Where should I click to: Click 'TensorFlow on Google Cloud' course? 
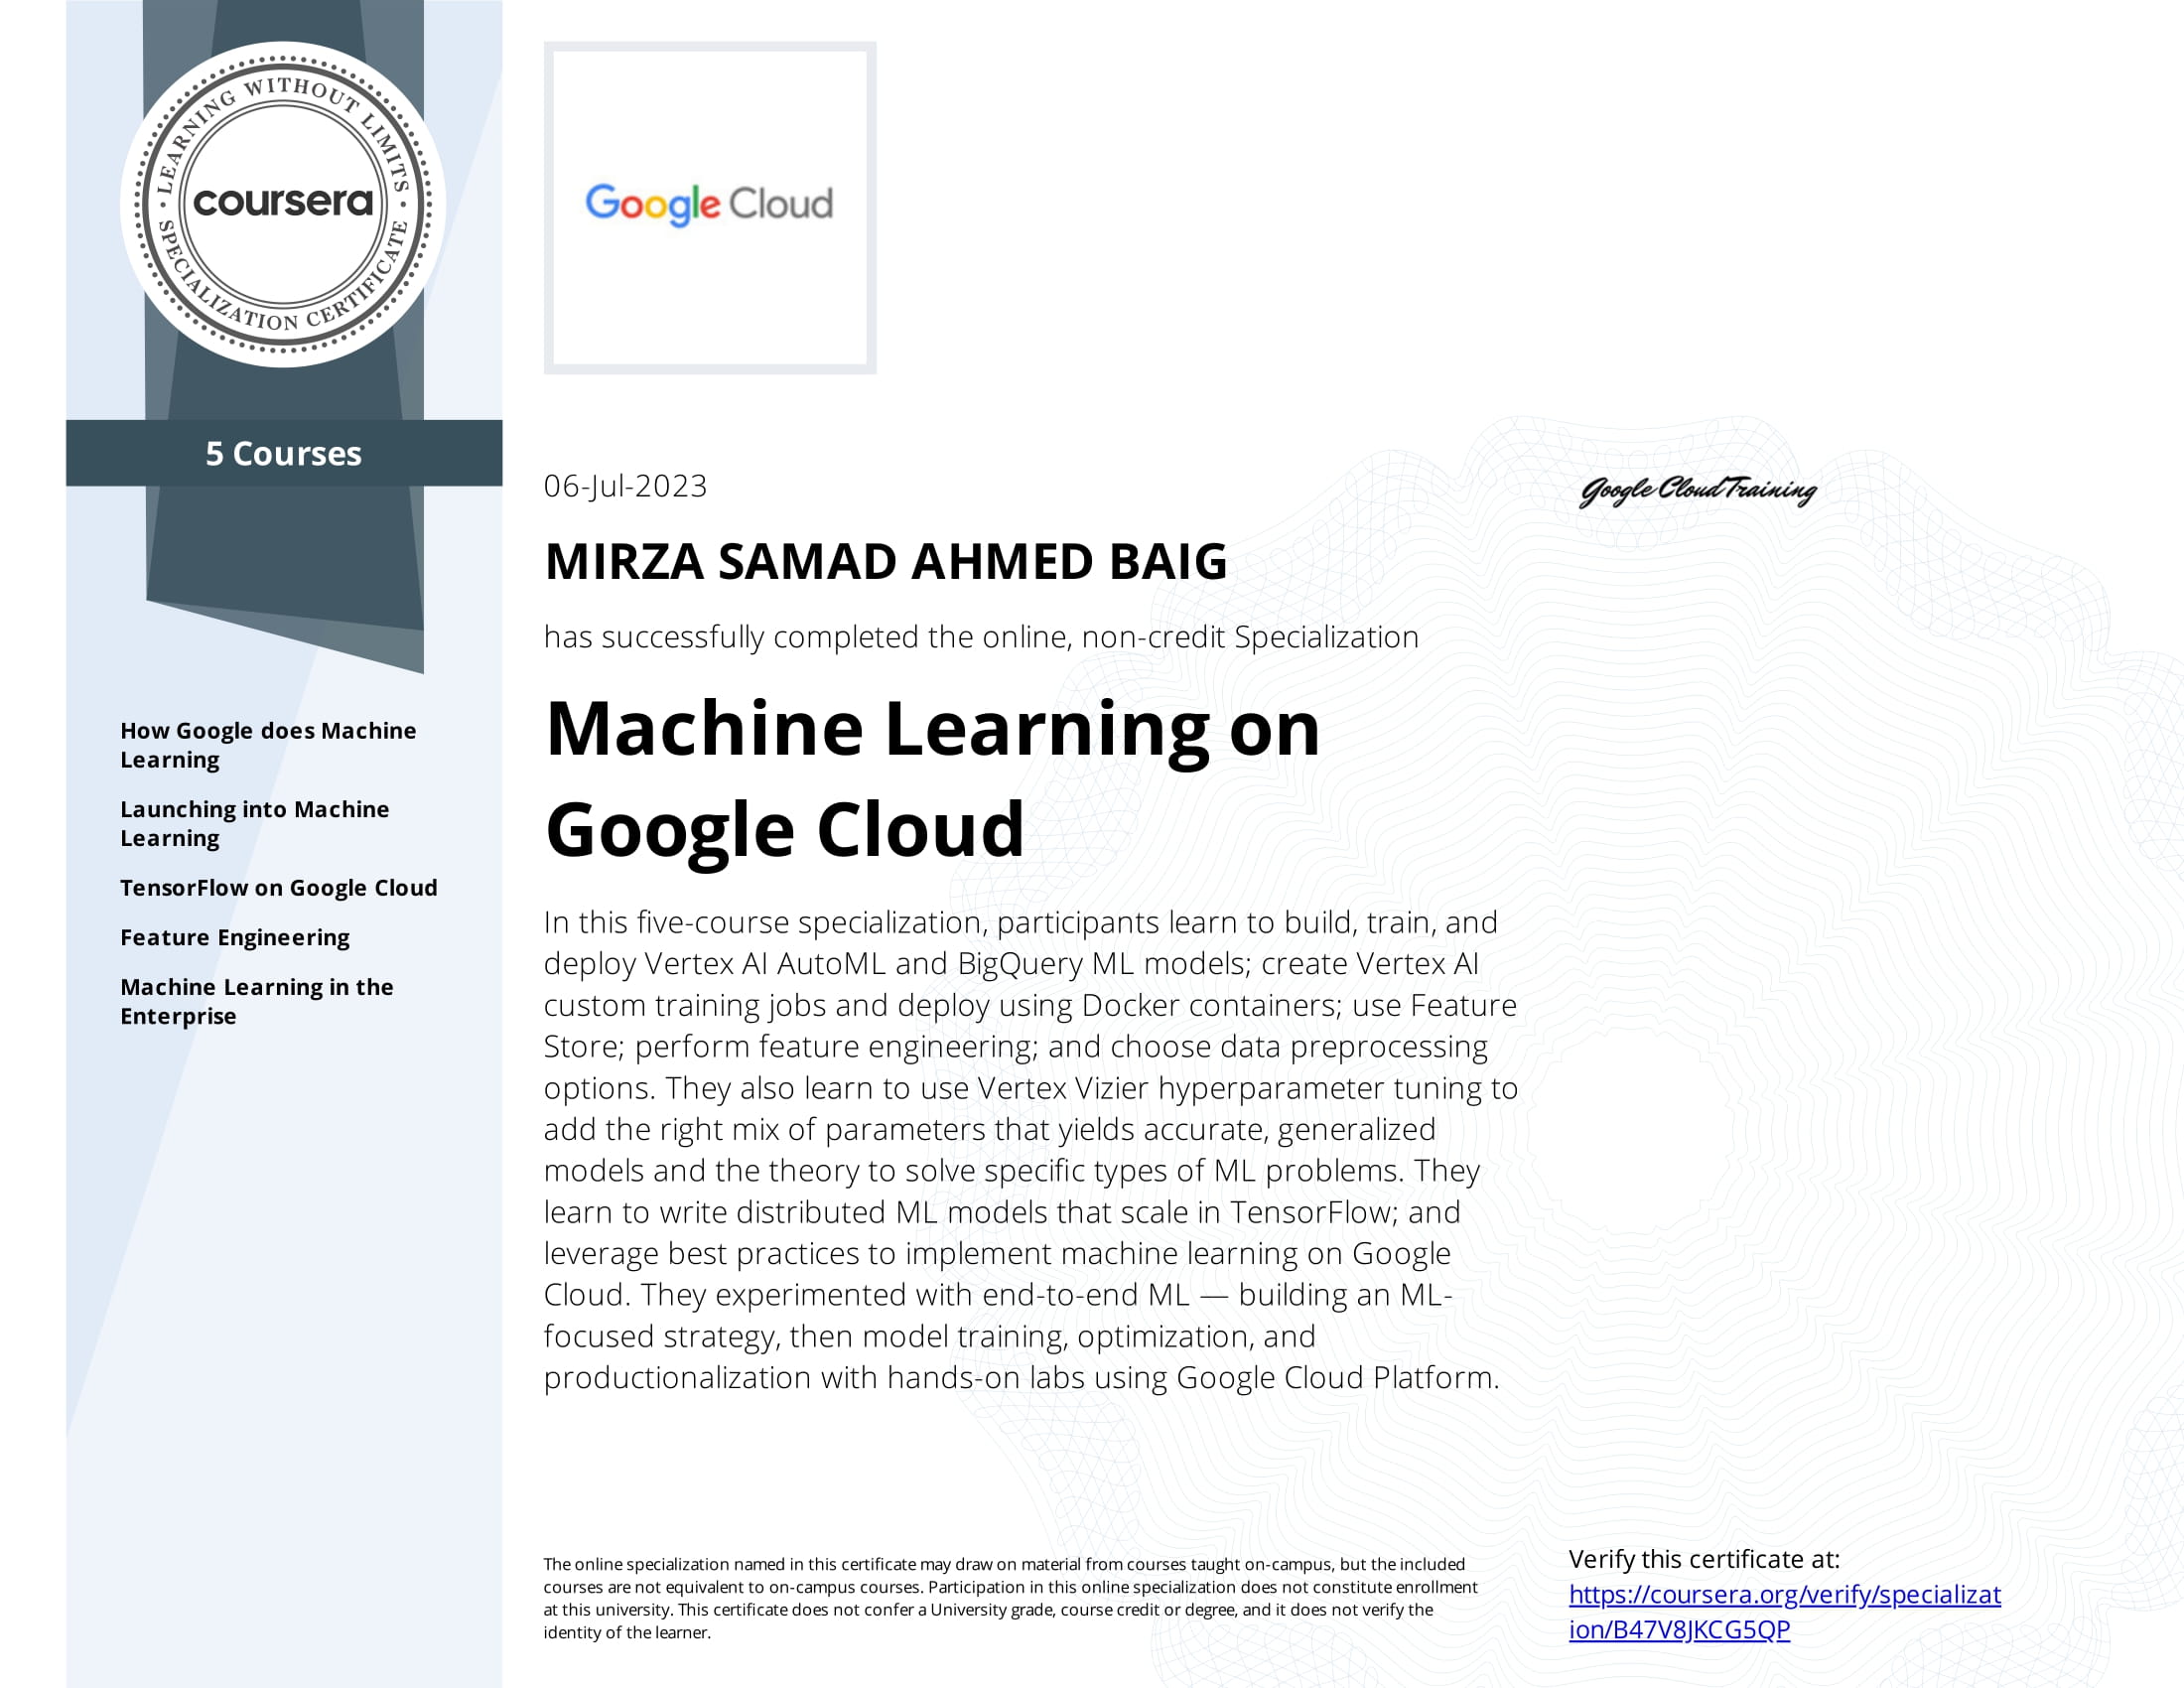[279, 888]
